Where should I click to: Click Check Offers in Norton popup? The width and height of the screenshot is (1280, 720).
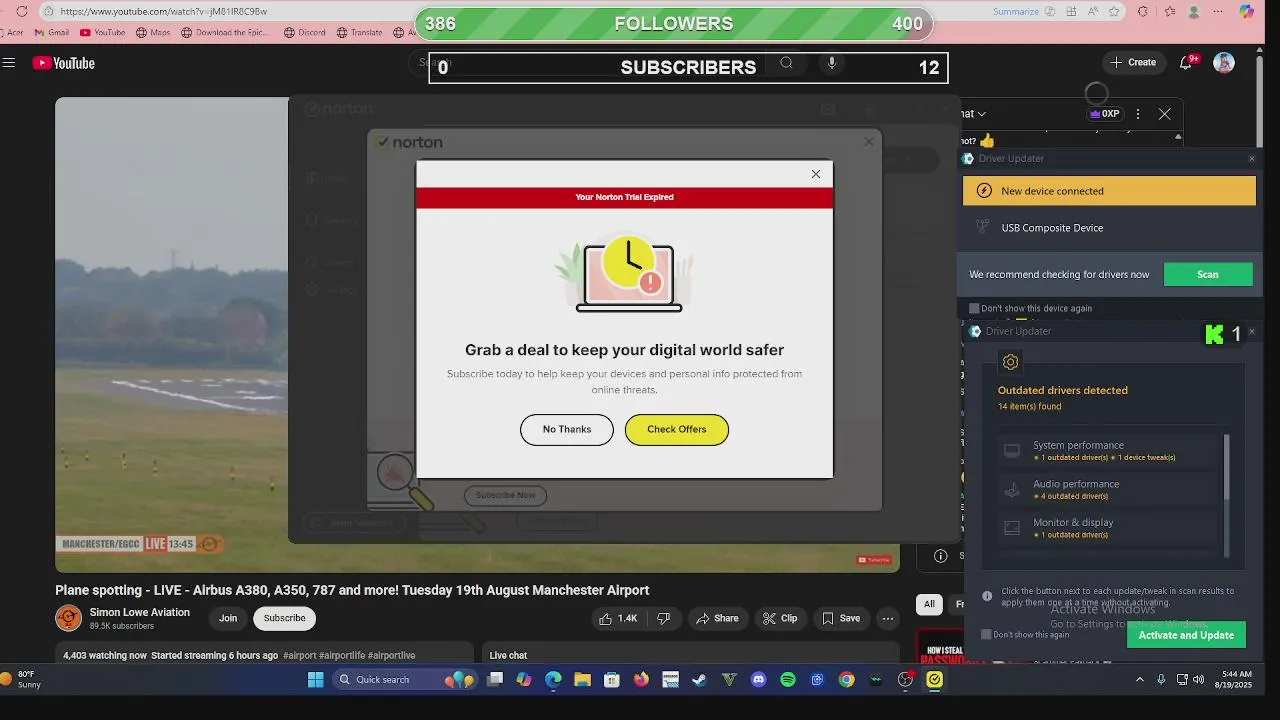[677, 429]
